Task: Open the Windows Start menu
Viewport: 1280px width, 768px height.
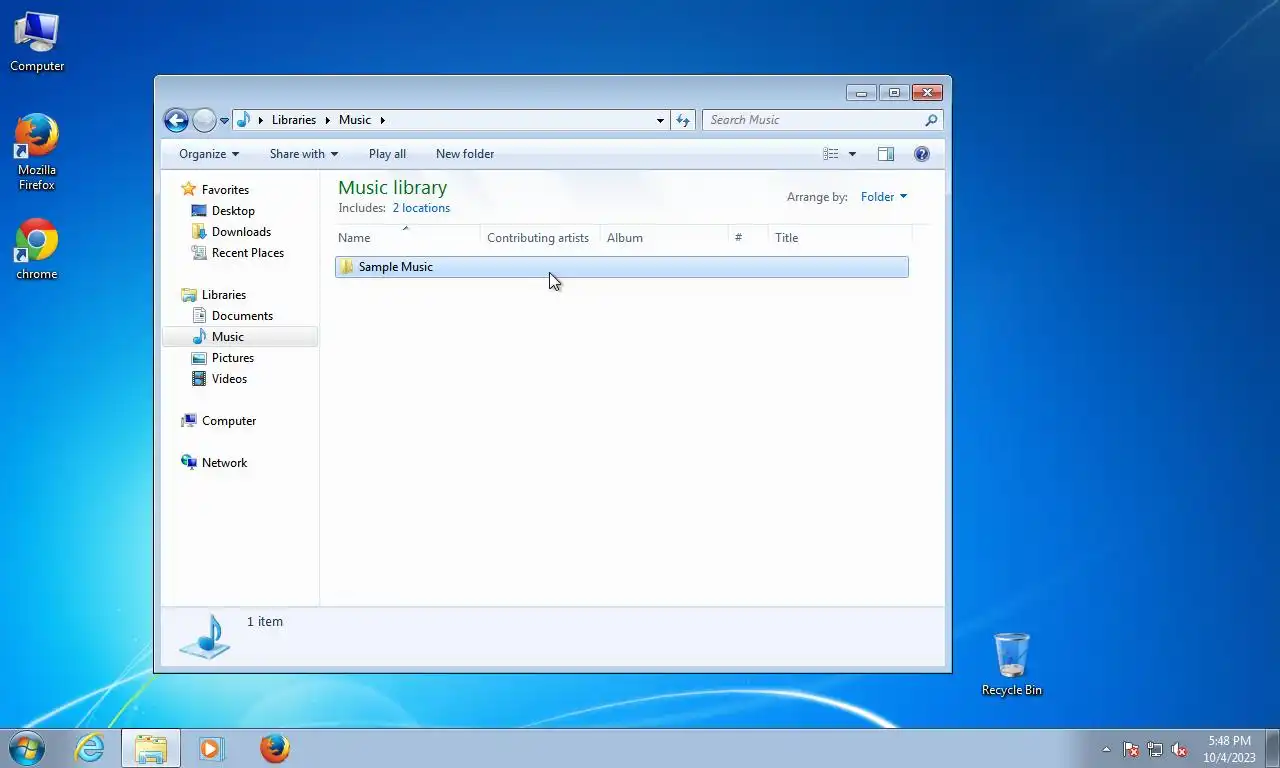Action: pos(27,748)
